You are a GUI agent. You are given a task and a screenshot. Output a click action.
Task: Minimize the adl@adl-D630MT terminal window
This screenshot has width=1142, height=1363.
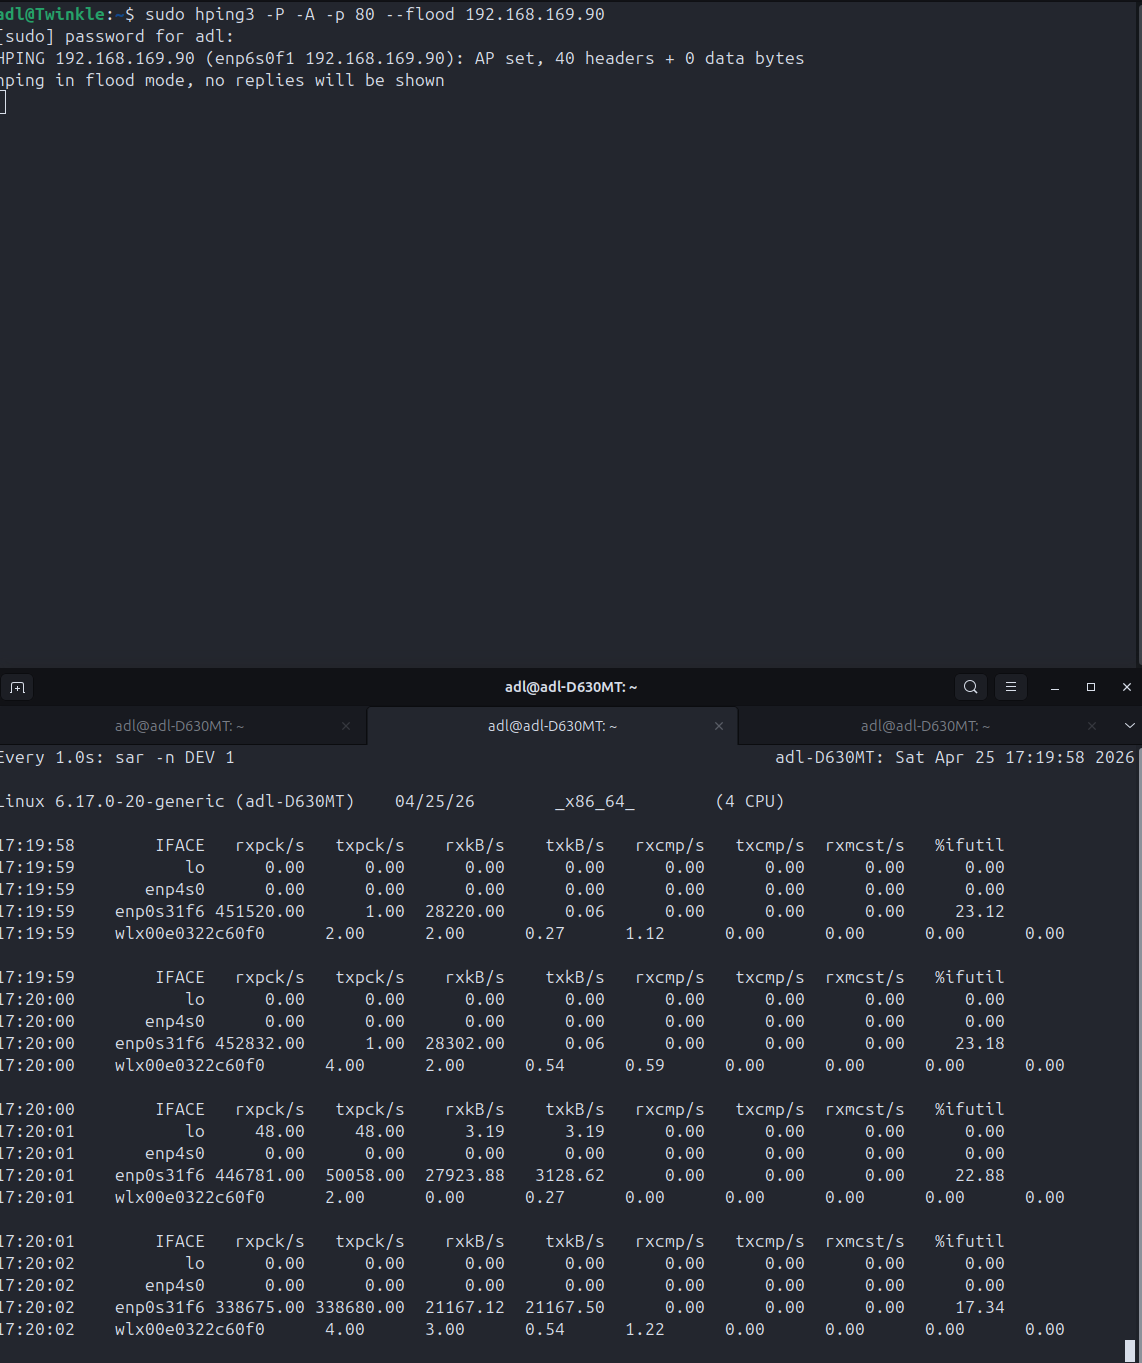[x=1054, y=687]
